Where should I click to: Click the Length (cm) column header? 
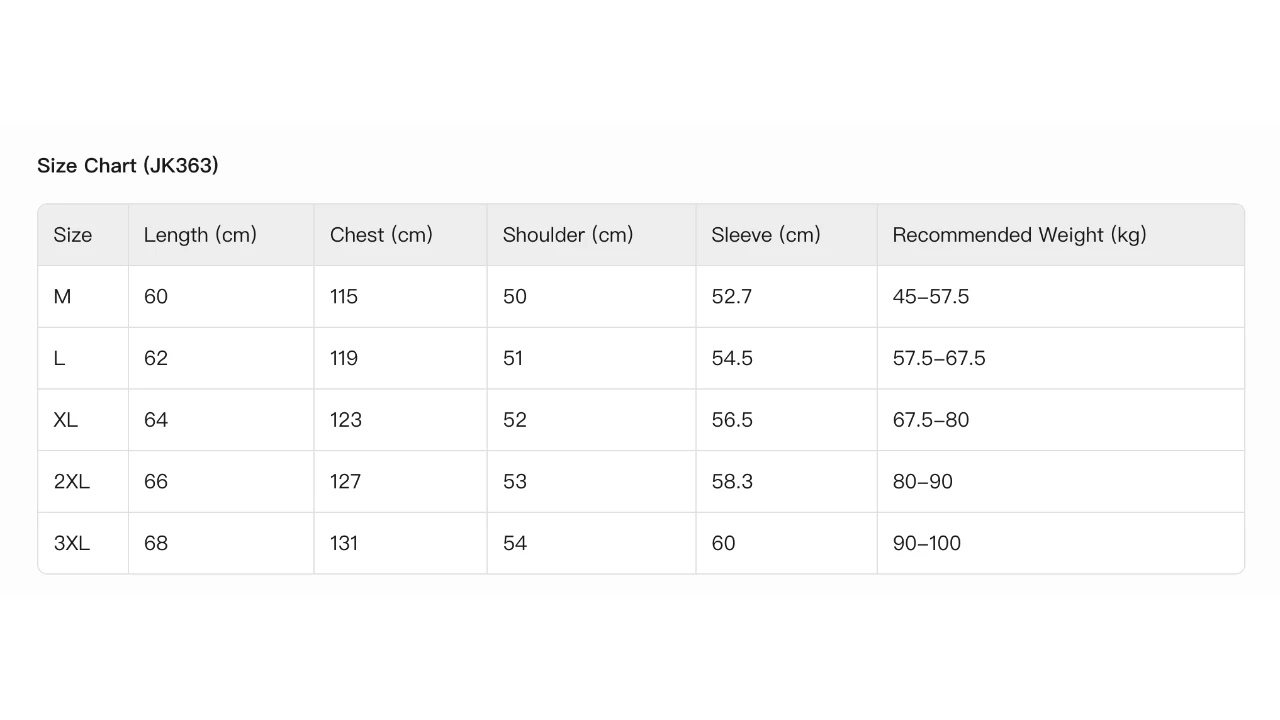coord(200,235)
